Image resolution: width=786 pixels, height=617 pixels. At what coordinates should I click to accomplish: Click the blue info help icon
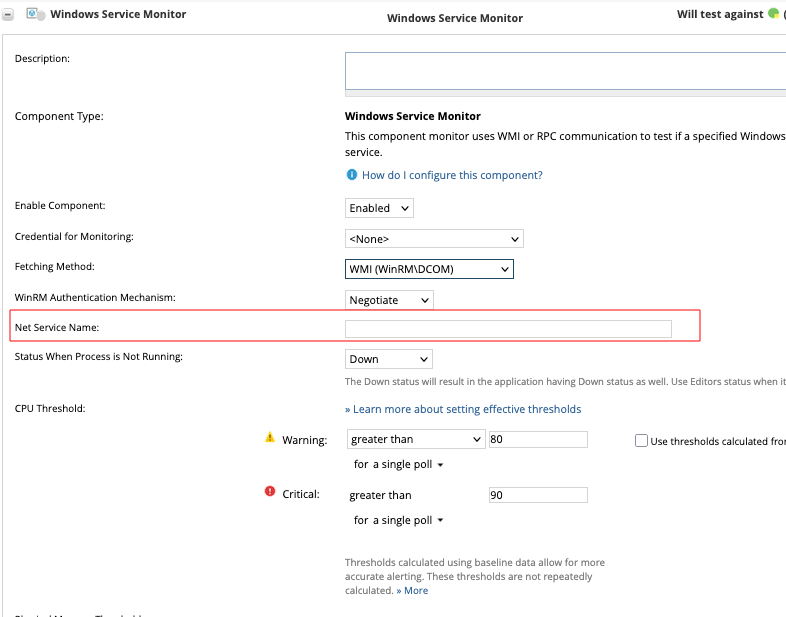(x=351, y=175)
